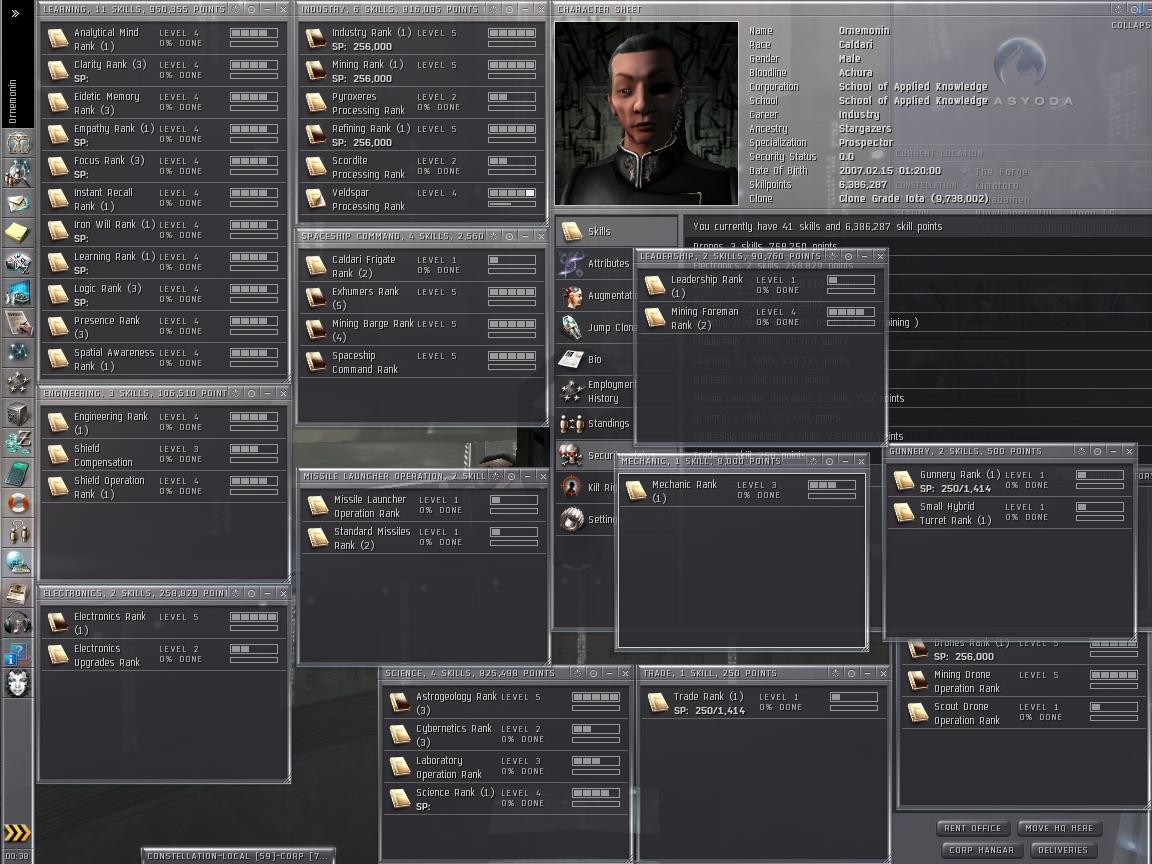Click the Deliveries button

tap(1062, 850)
